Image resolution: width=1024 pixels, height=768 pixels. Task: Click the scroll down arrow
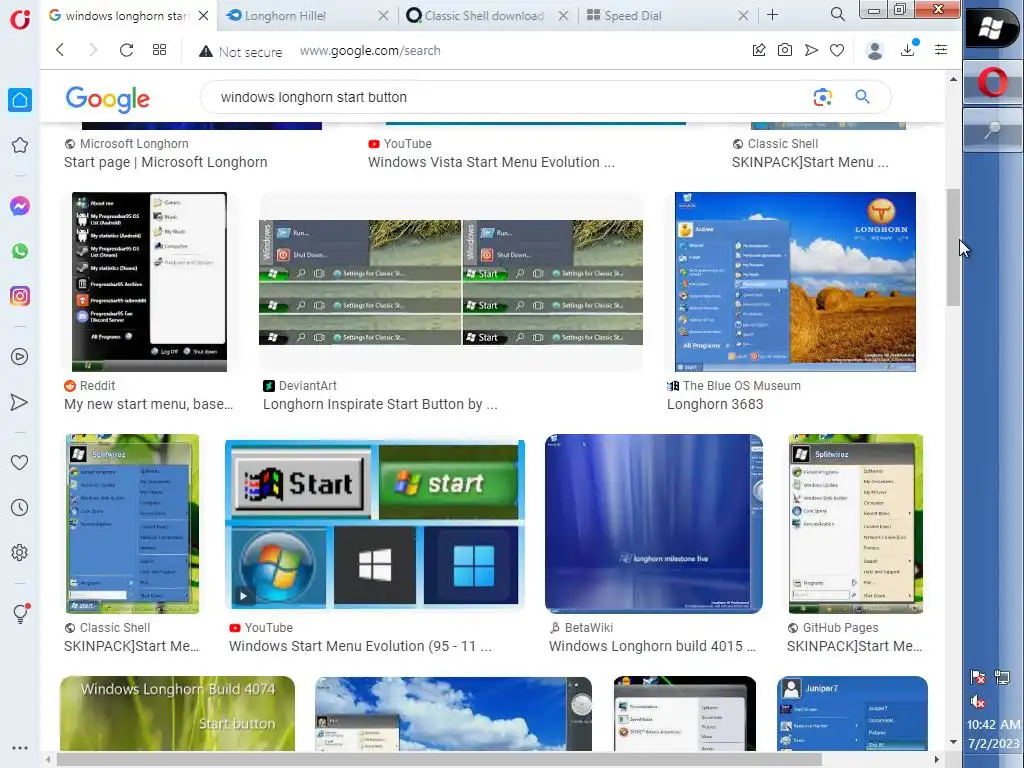(953, 743)
